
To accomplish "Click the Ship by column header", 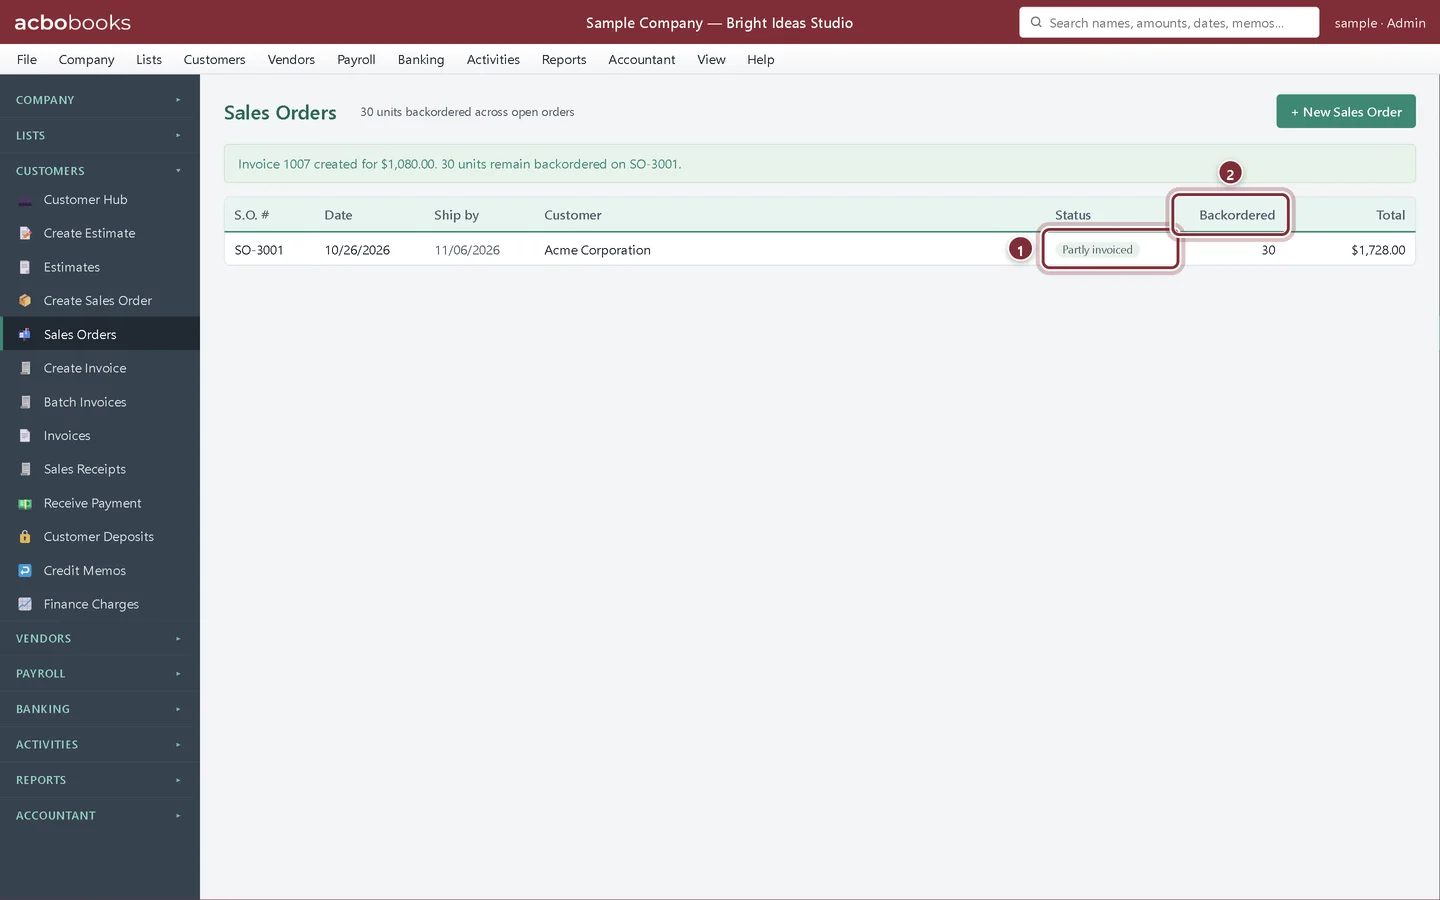I will pyautogui.click(x=456, y=215).
